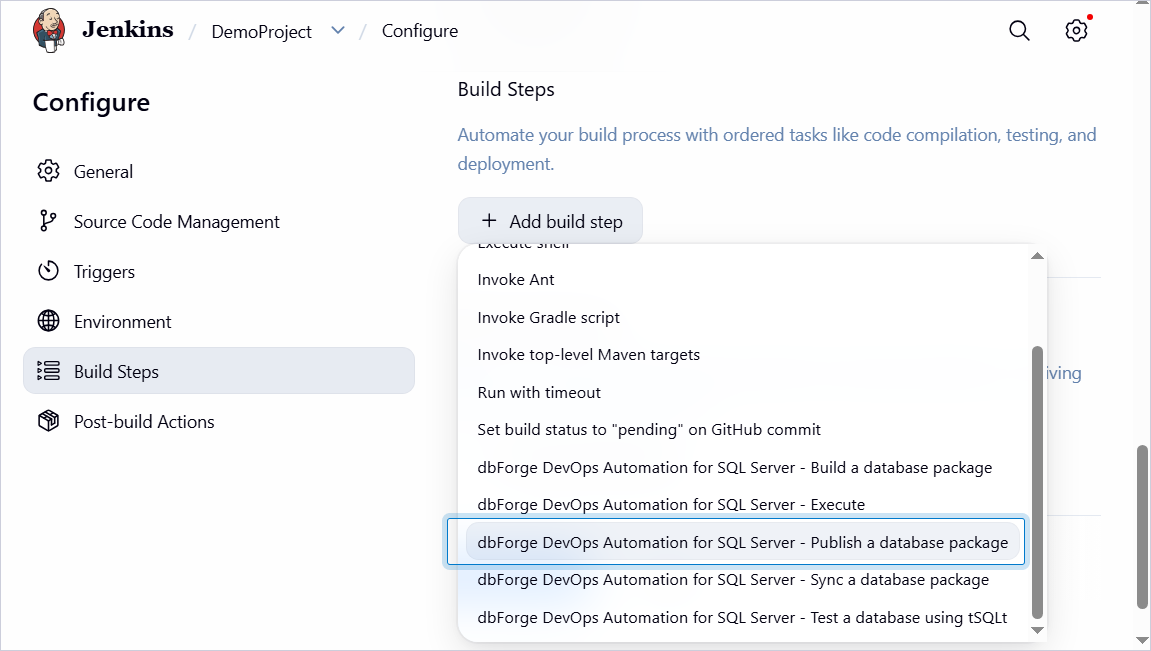Click the plus icon on Add build step
This screenshot has height=651, width=1151.
489,220
